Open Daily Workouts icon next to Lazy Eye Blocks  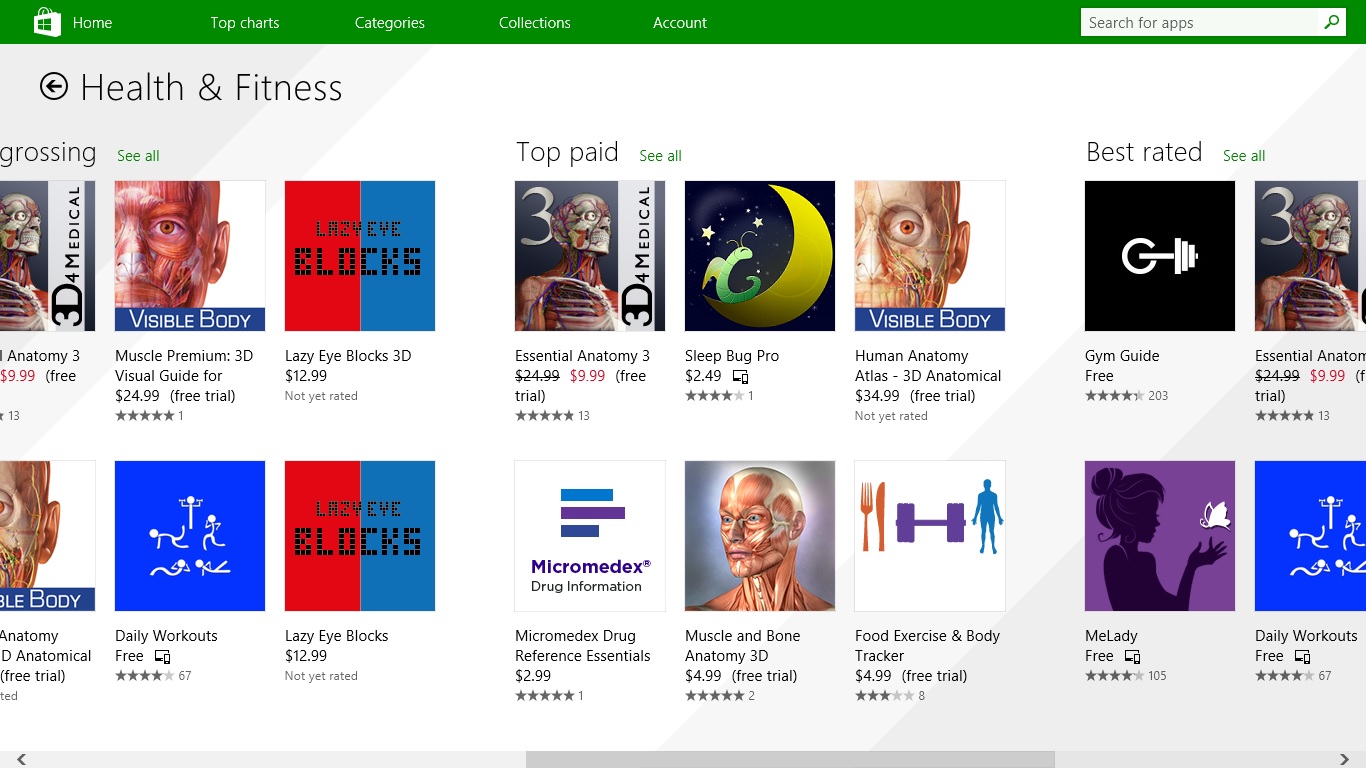[190, 536]
